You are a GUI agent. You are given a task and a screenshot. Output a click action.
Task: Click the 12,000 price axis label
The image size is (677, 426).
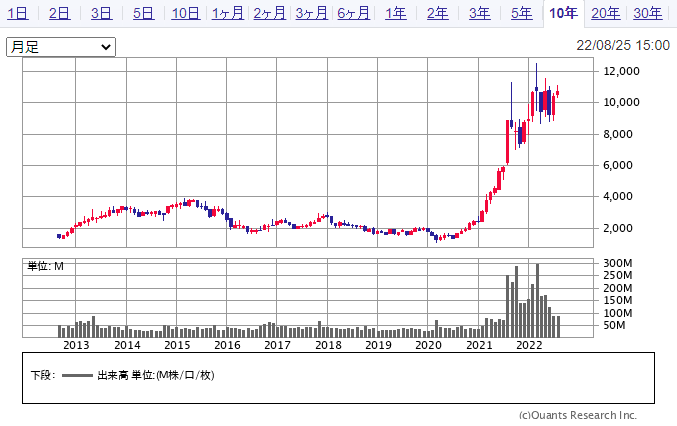coord(621,71)
